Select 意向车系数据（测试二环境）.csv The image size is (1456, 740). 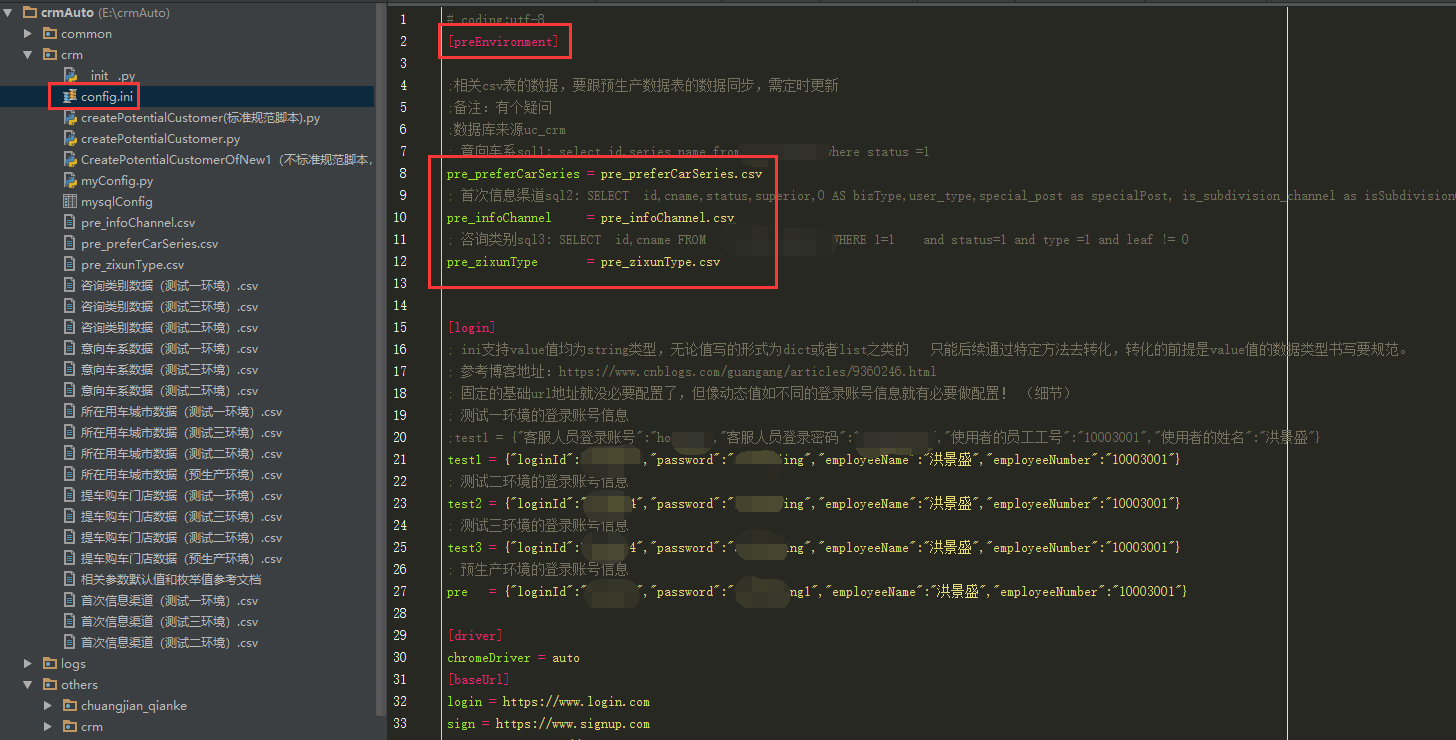click(x=169, y=391)
